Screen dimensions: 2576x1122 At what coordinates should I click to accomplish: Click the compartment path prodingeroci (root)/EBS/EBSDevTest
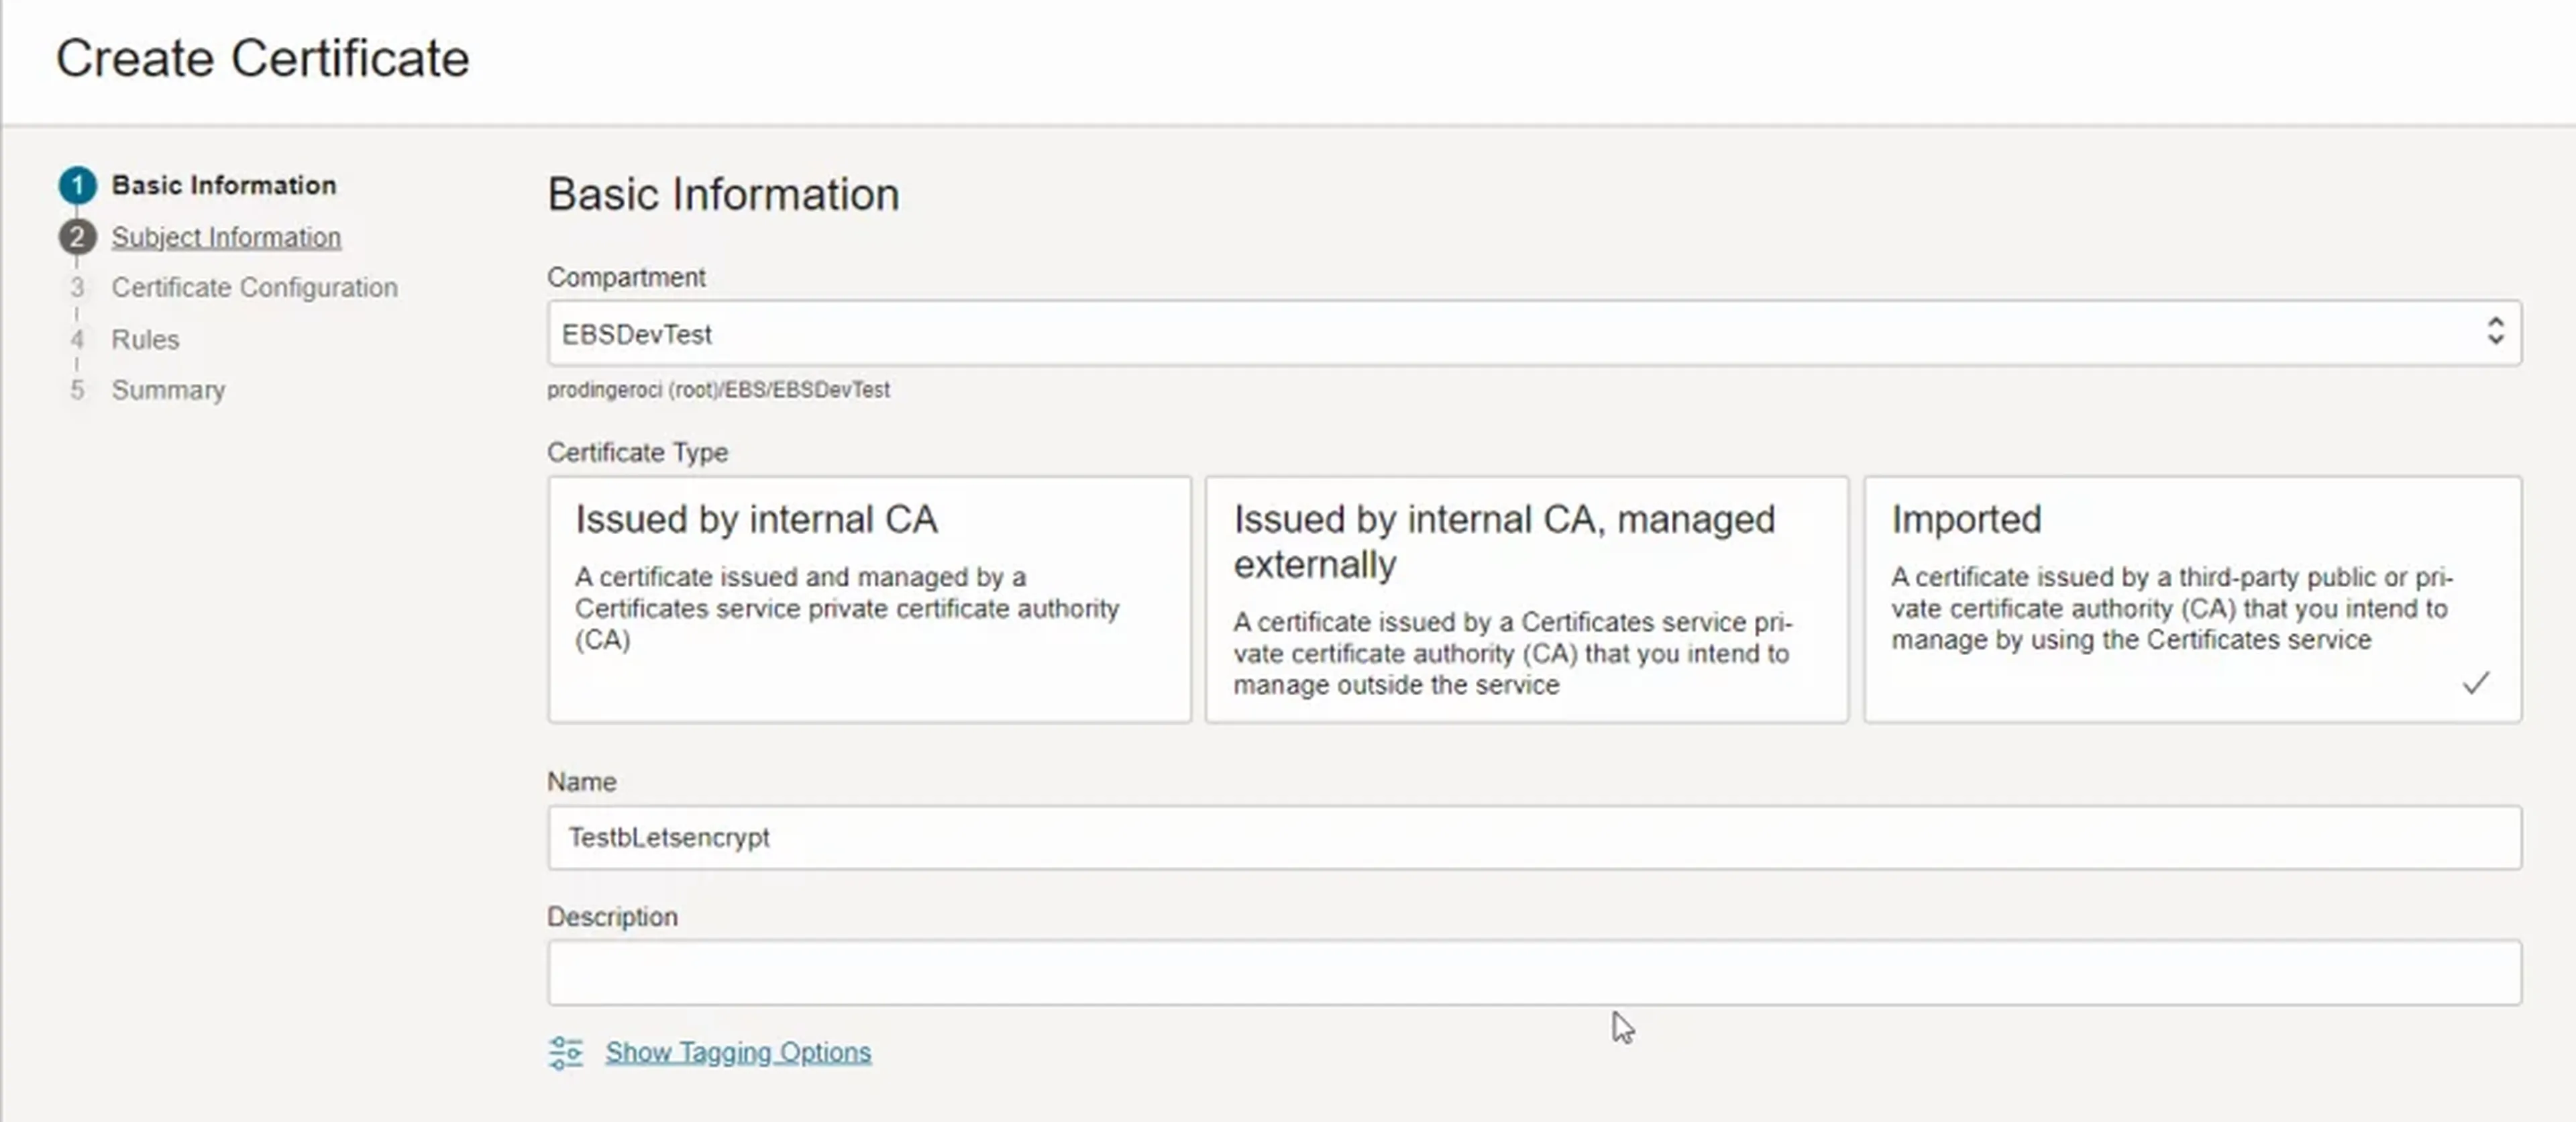(x=718, y=390)
